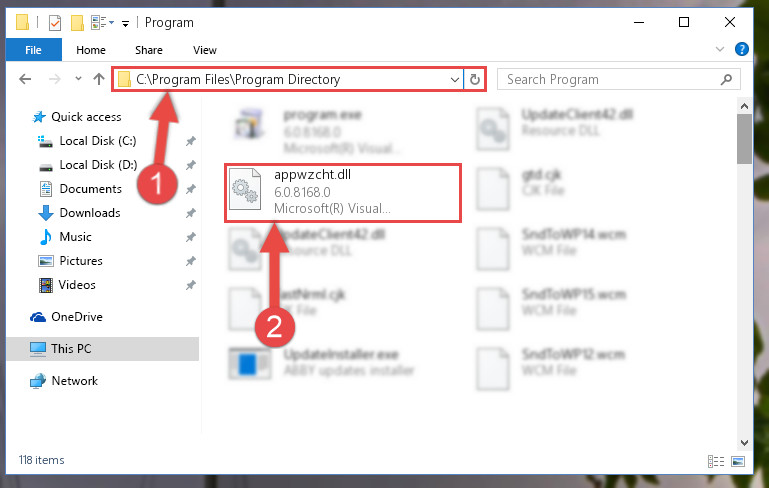Click the 118 items status text

42,460
